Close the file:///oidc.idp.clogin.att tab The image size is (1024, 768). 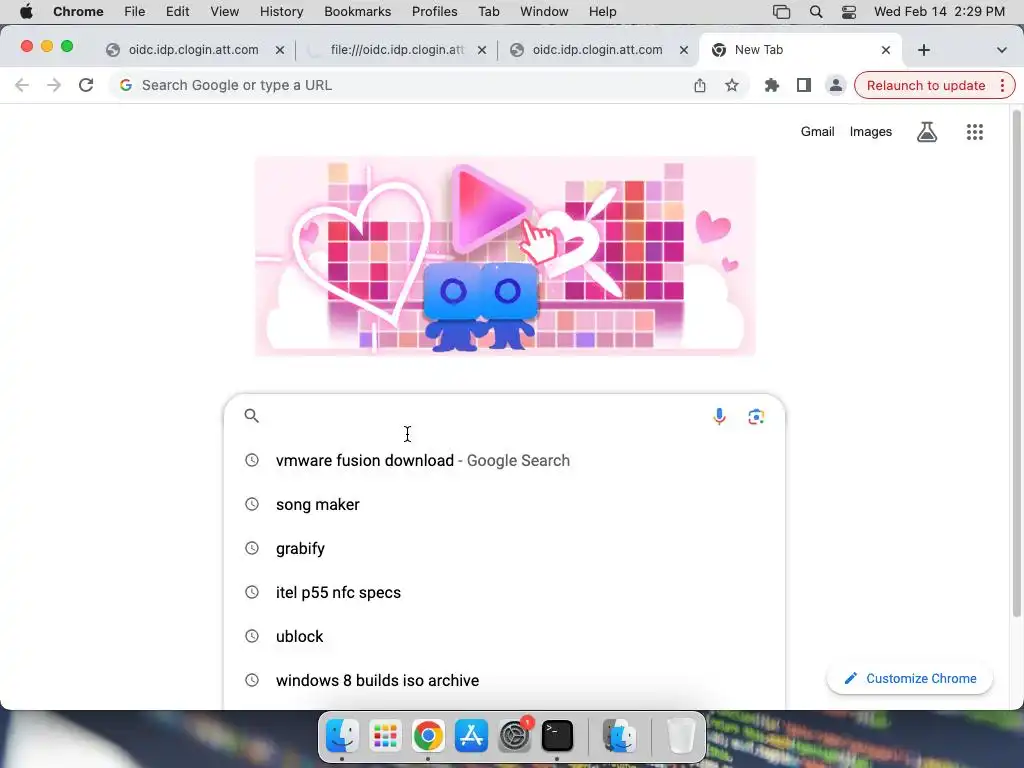(481, 50)
